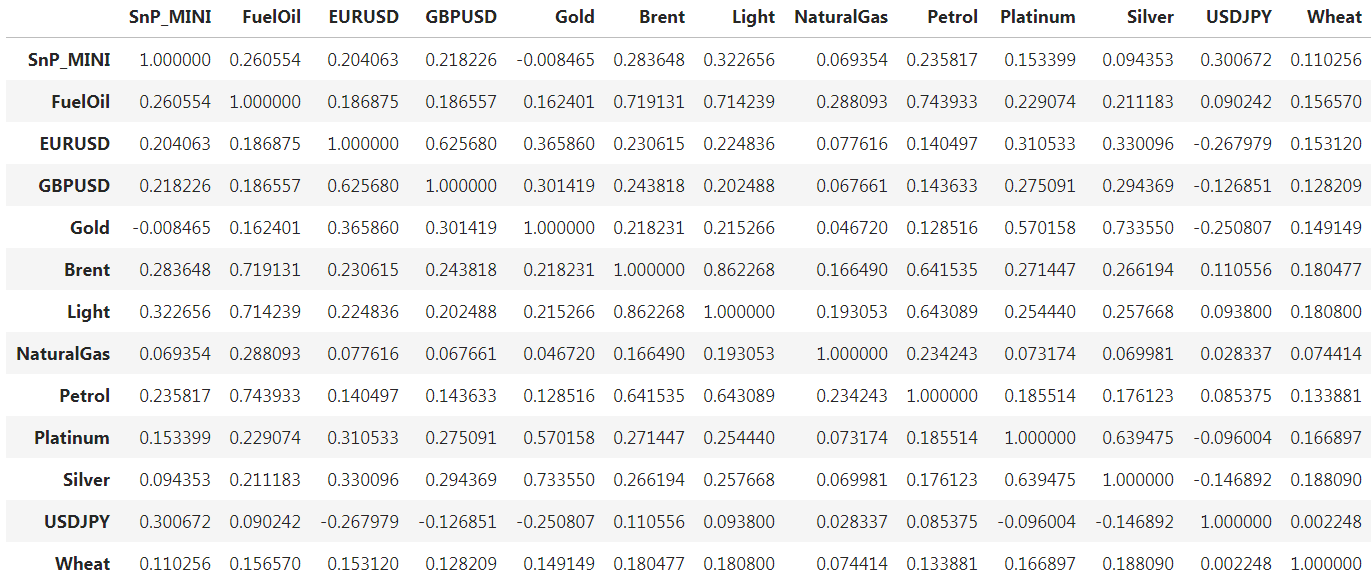Screen dimensions: 1372x581
Task: Click the GBPUSD column header
Action: [x=462, y=17]
